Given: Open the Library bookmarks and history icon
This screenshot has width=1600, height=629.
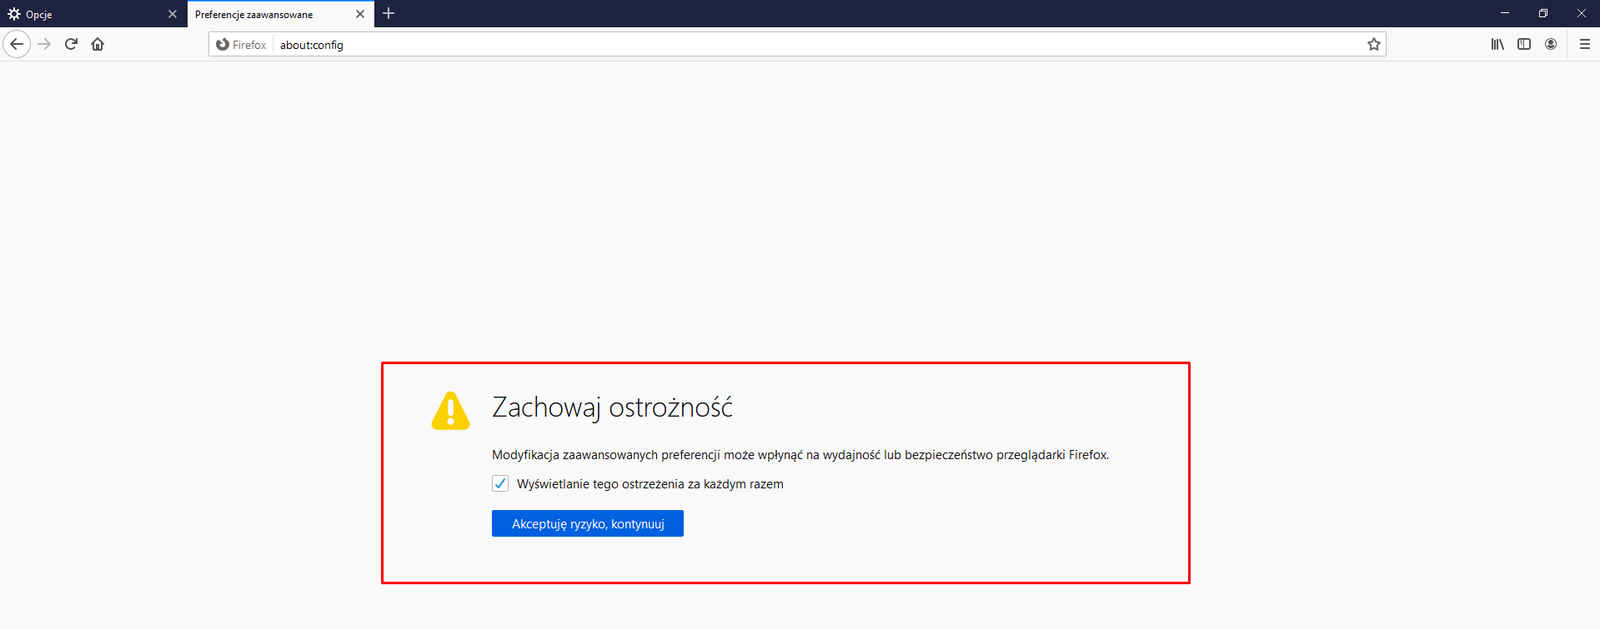Looking at the screenshot, I should click(x=1497, y=44).
